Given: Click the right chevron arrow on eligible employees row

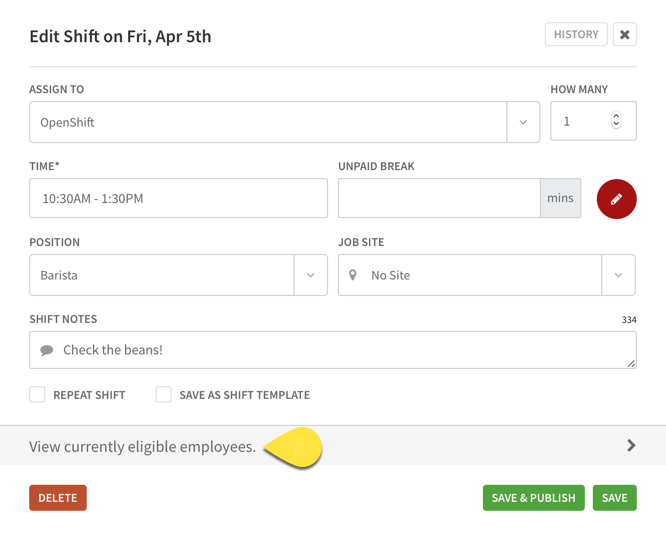Looking at the screenshot, I should point(631,445).
